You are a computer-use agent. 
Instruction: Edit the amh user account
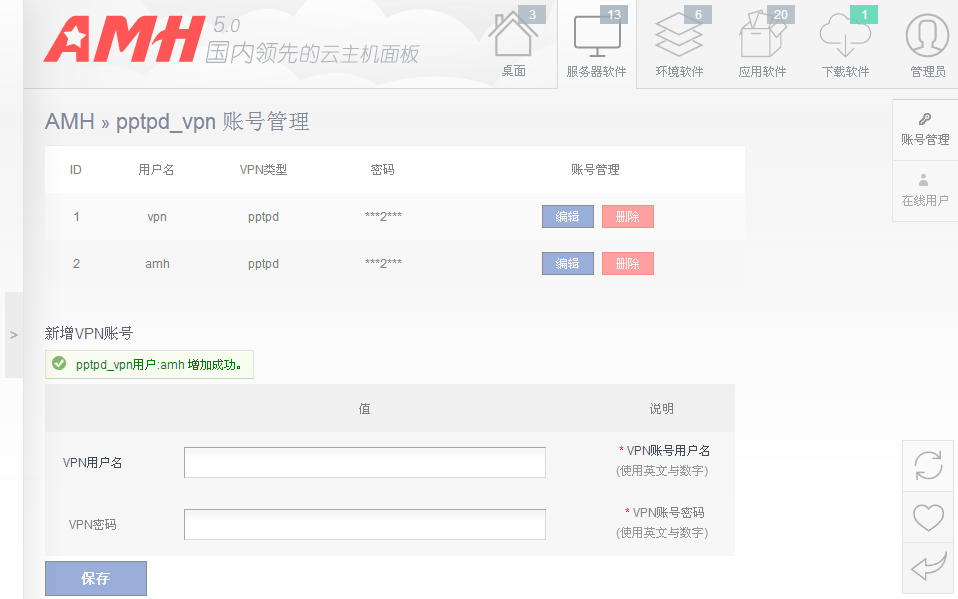click(x=567, y=263)
